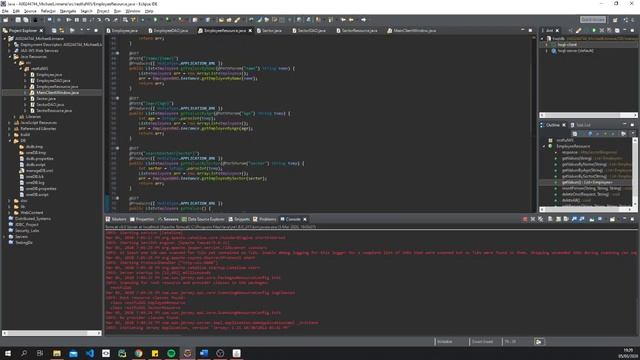This screenshot has height=360, width=640.
Task: Select manageDB.xml in DB folder
Action: pyautogui.click(x=39, y=171)
